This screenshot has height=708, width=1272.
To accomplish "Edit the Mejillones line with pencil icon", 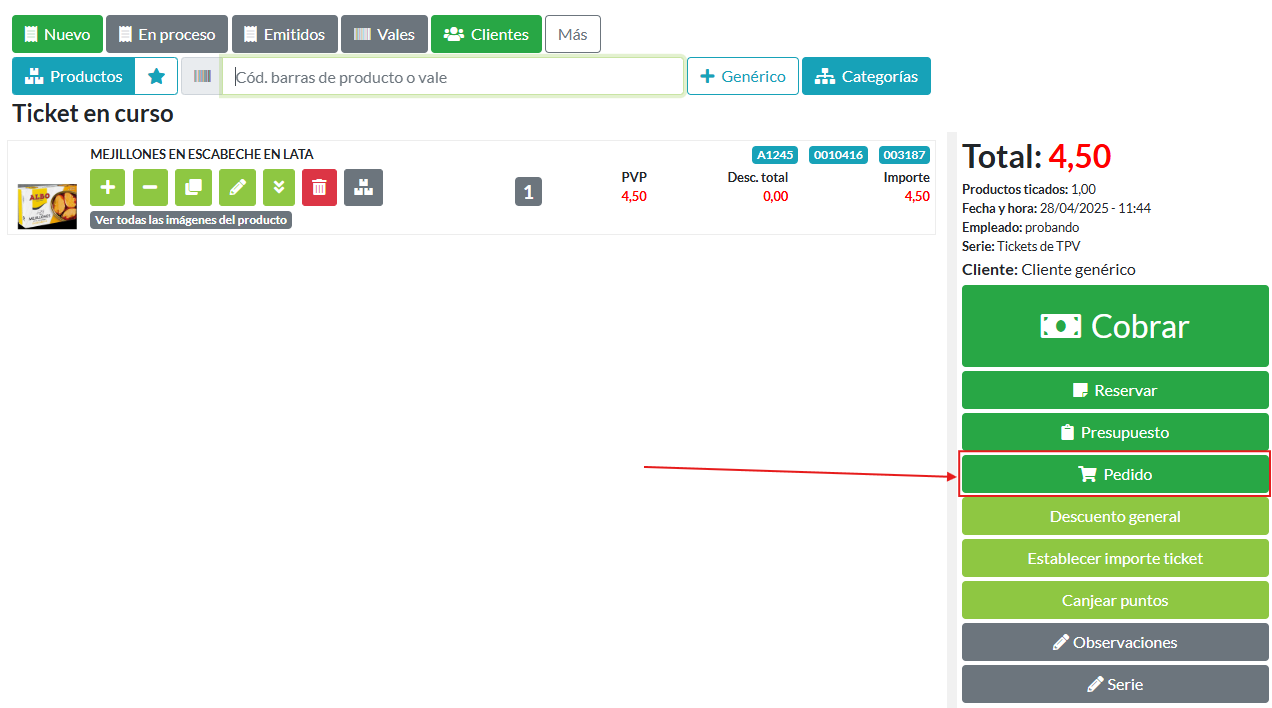I will point(237,187).
